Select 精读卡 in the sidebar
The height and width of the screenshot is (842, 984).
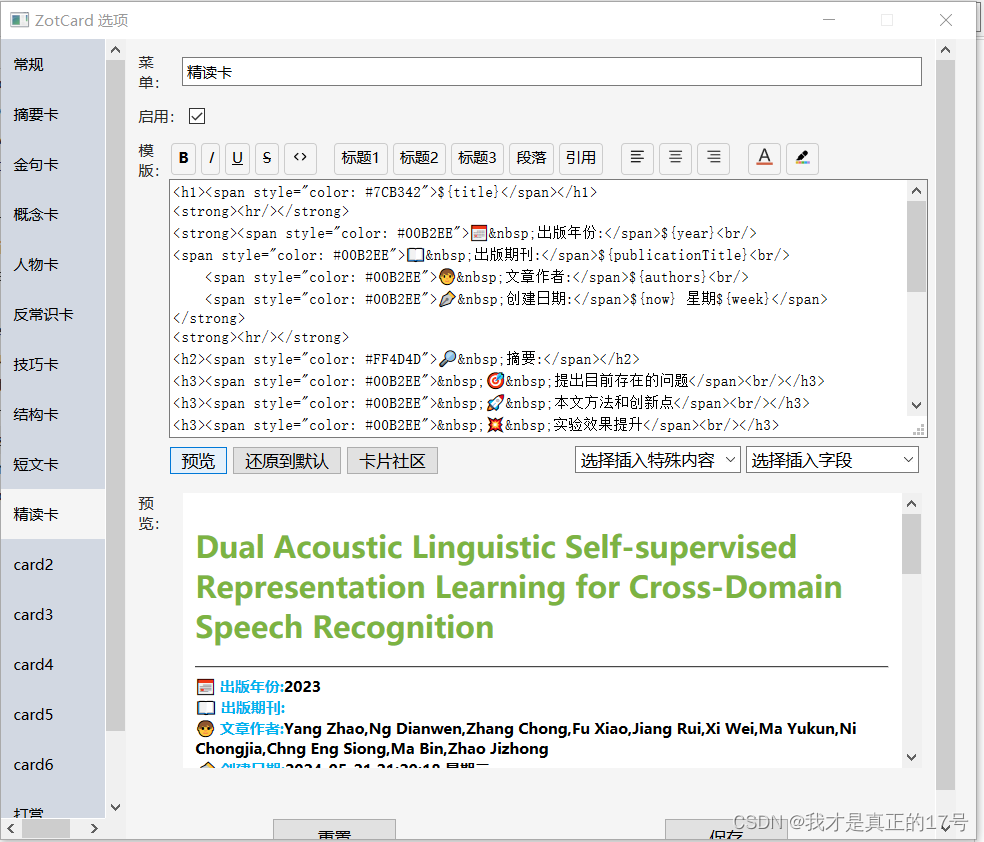pos(53,514)
